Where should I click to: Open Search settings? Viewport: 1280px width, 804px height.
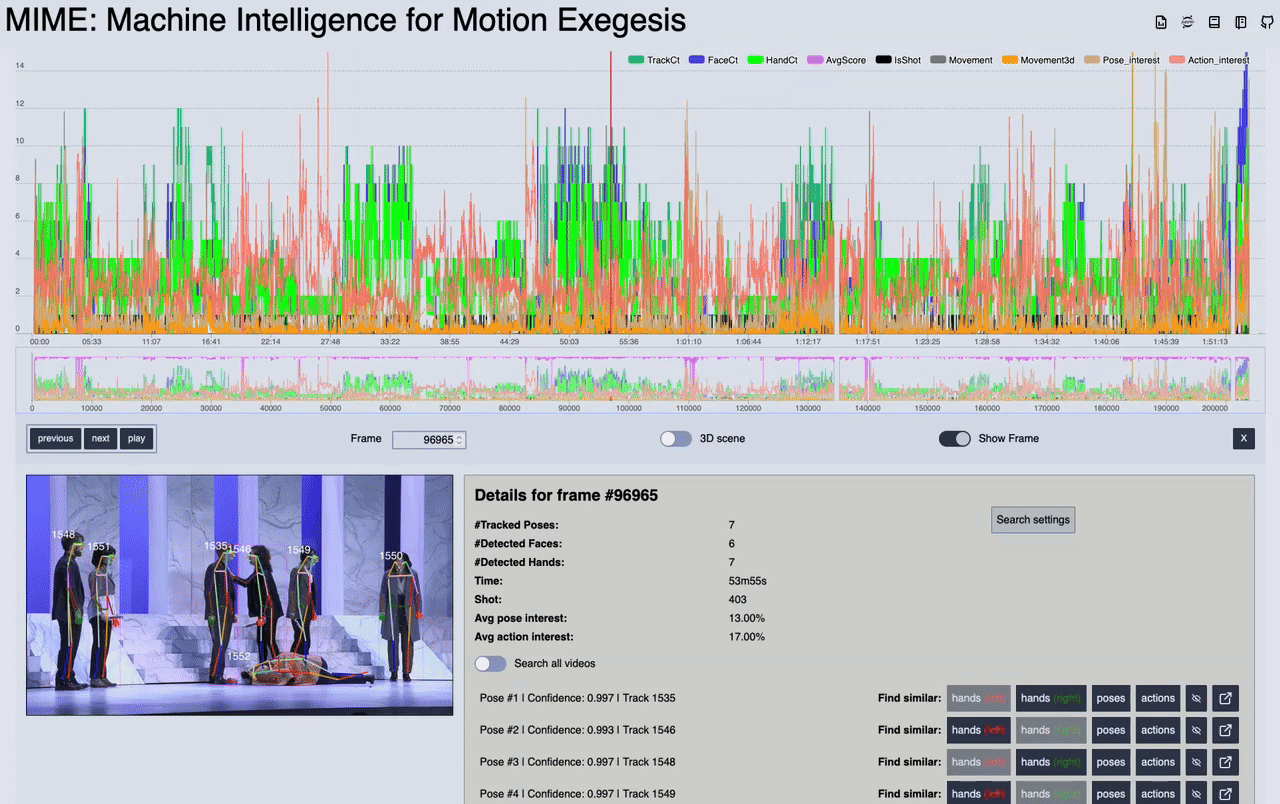(1033, 520)
